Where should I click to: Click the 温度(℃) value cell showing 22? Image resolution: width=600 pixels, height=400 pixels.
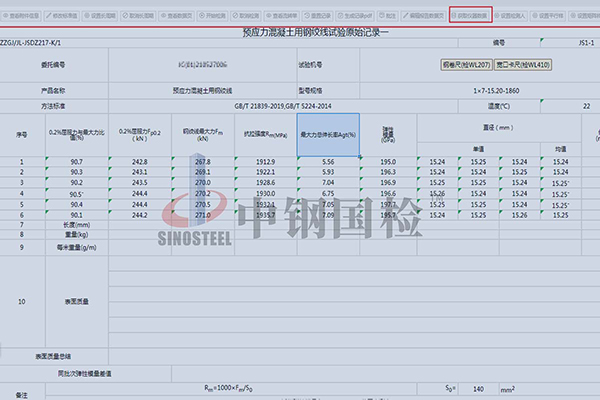coord(585,105)
